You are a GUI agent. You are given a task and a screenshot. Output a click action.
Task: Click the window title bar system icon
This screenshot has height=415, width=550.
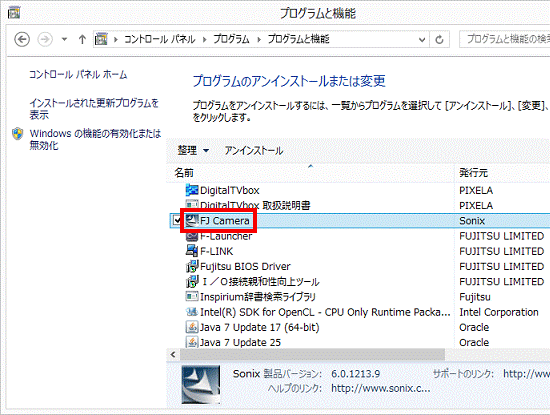[14, 13]
